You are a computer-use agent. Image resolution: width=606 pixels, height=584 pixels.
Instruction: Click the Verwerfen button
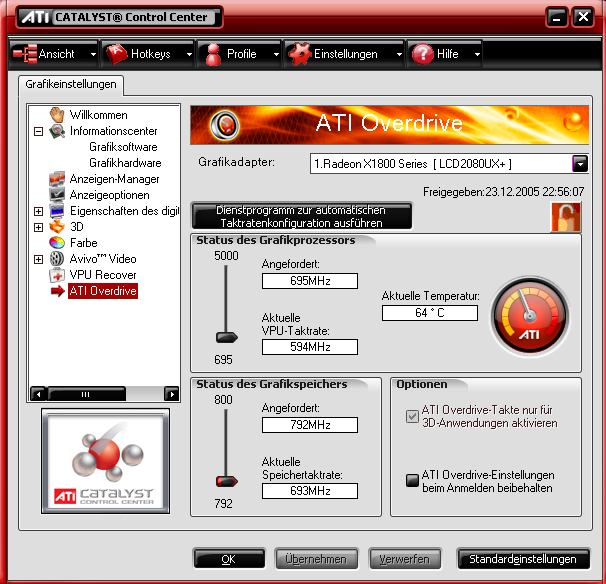tap(405, 559)
